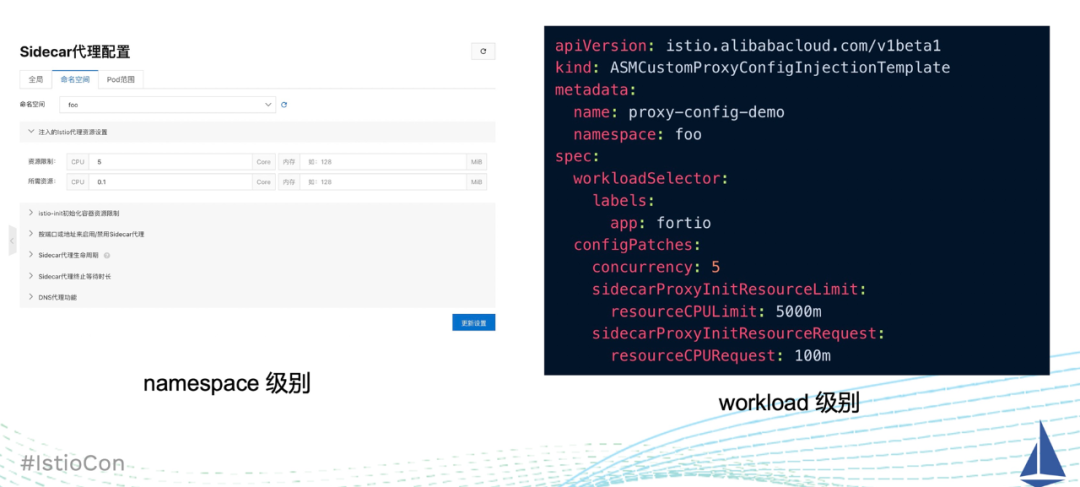This screenshot has height=487, width=1080.
Task: Click the "workload 级别" caption
Action: coord(789,402)
